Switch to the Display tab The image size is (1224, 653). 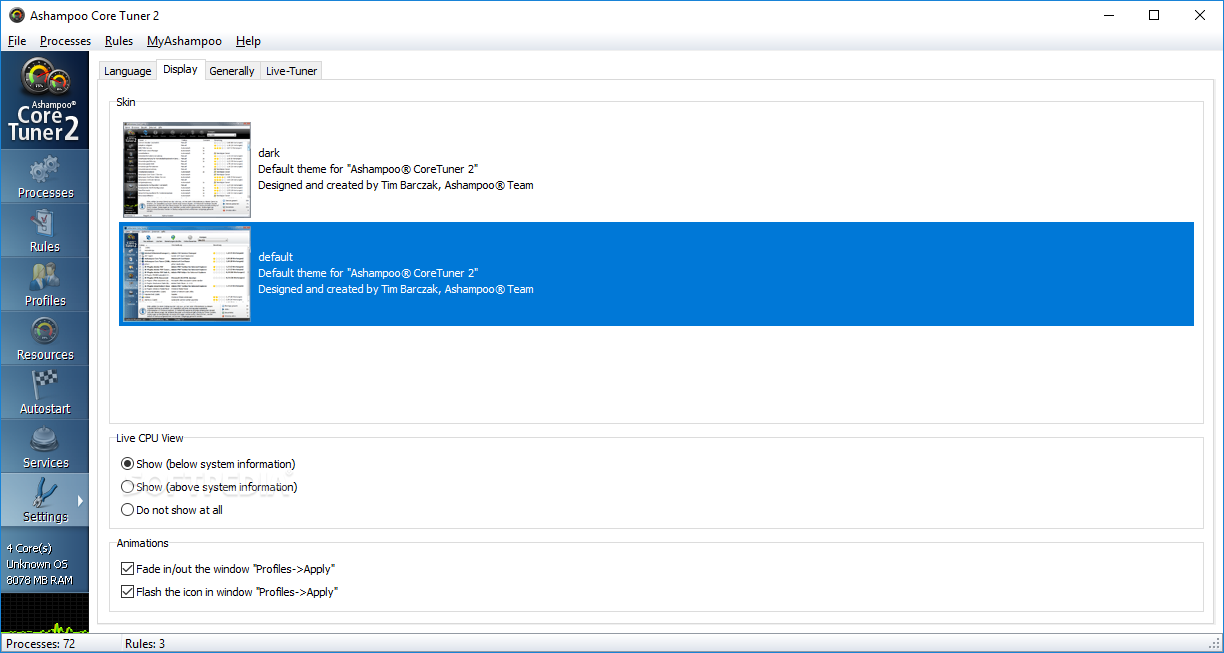tap(181, 70)
